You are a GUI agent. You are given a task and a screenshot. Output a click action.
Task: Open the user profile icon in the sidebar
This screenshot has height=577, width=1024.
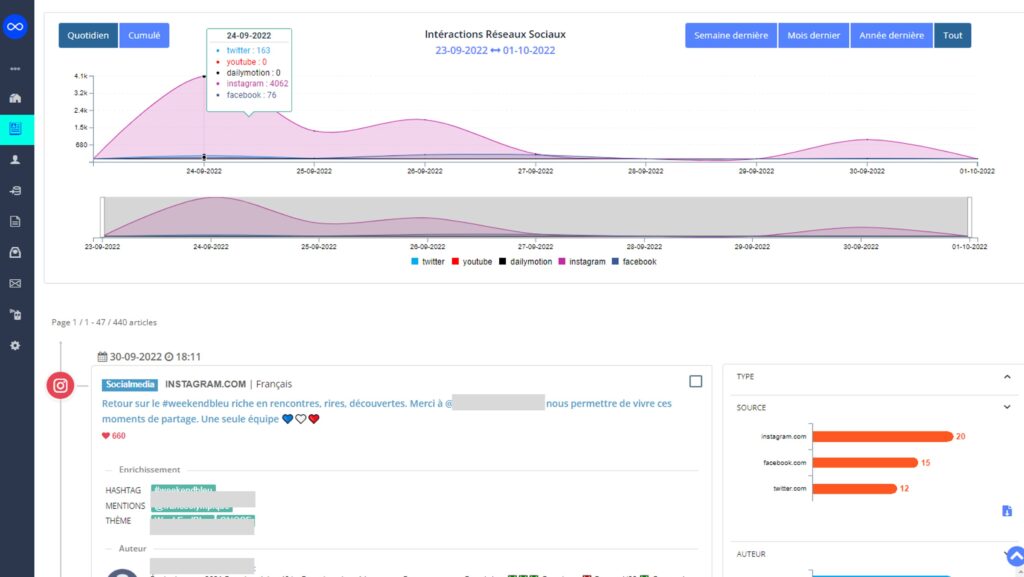click(x=15, y=159)
